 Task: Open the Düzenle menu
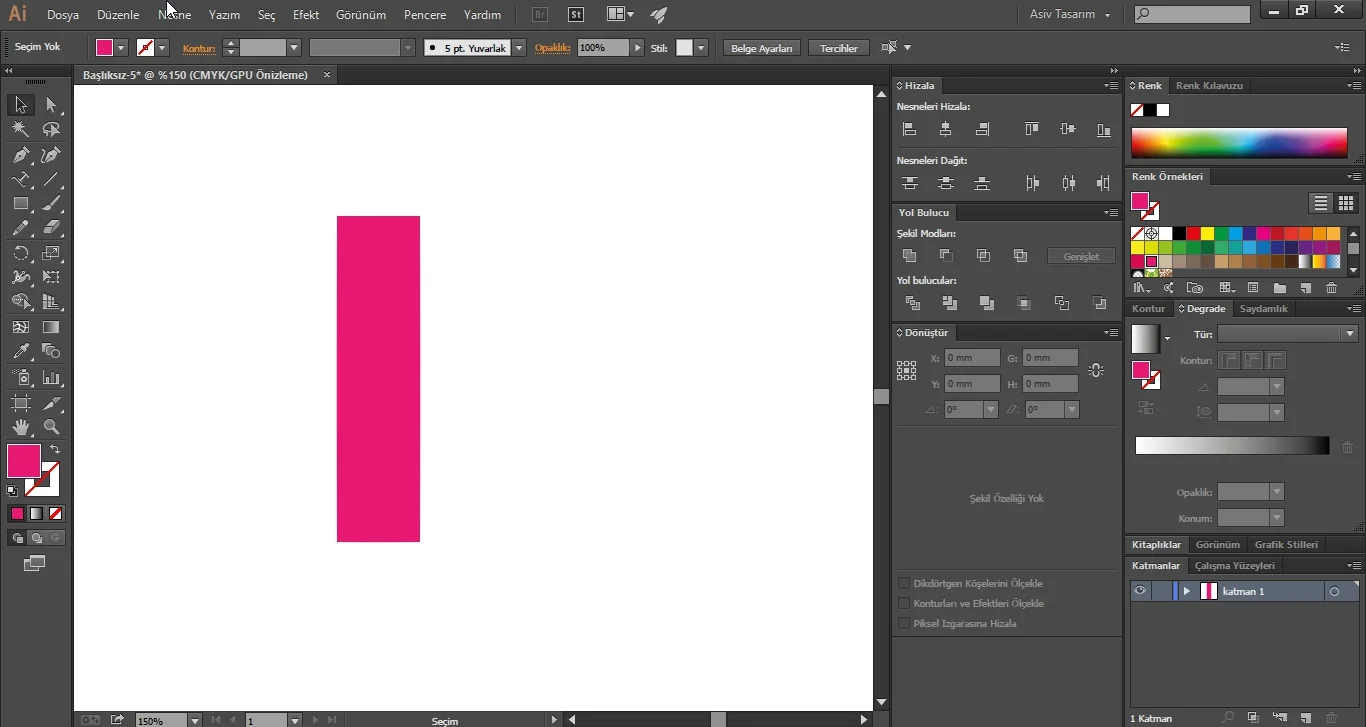point(118,15)
